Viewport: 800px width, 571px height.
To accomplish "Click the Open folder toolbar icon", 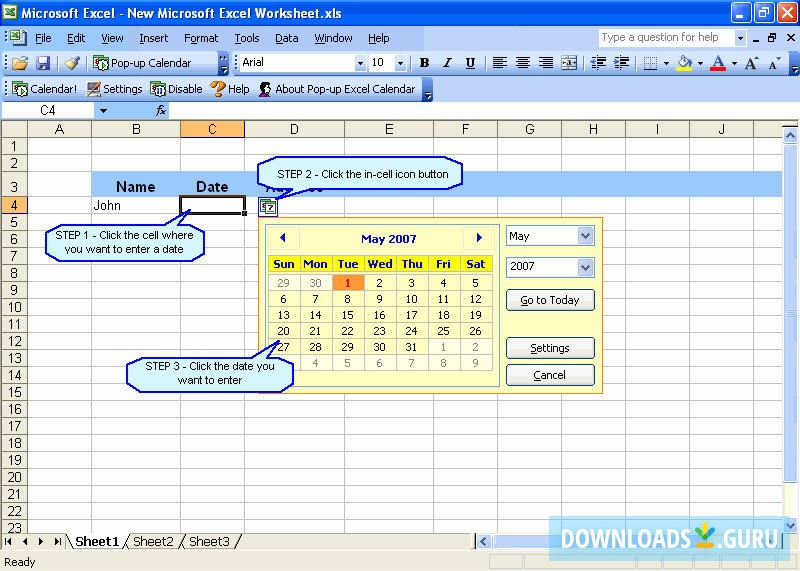I will [20, 63].
